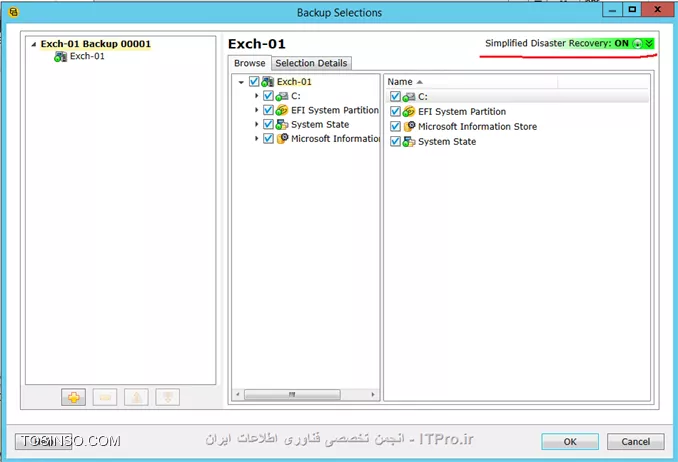Screen dimensions: 678x462
Task: Close the Backup Selections window
Action: (x=658, y=9)
